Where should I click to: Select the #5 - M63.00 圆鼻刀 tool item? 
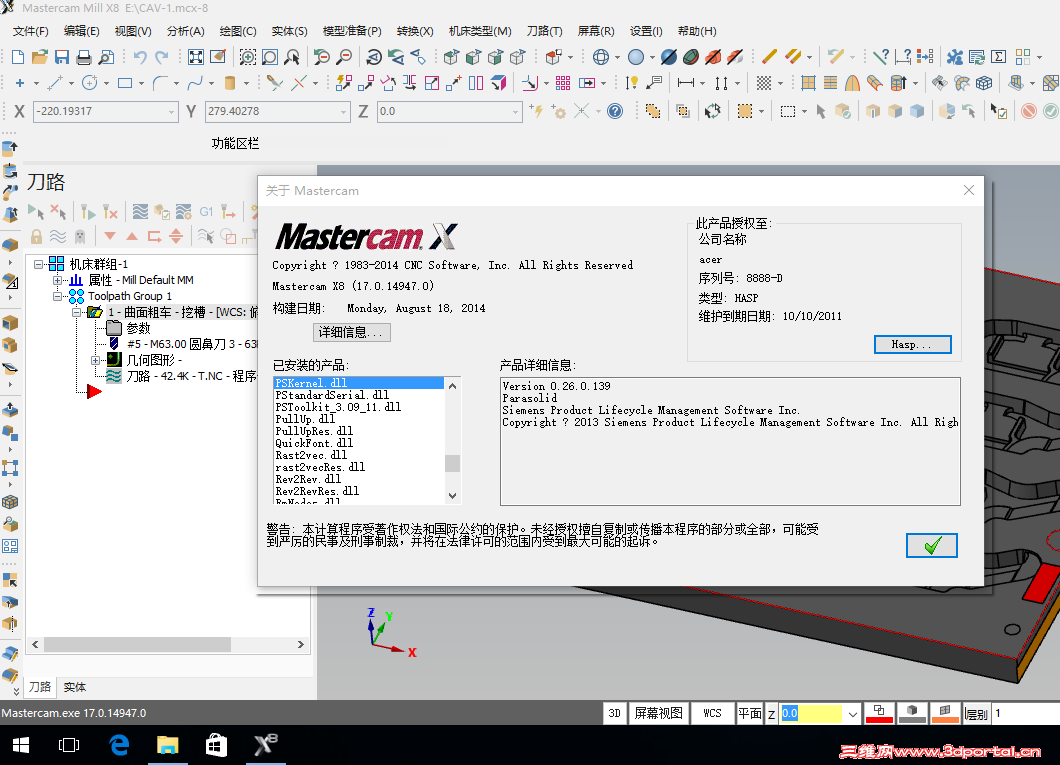click(191, 344)
